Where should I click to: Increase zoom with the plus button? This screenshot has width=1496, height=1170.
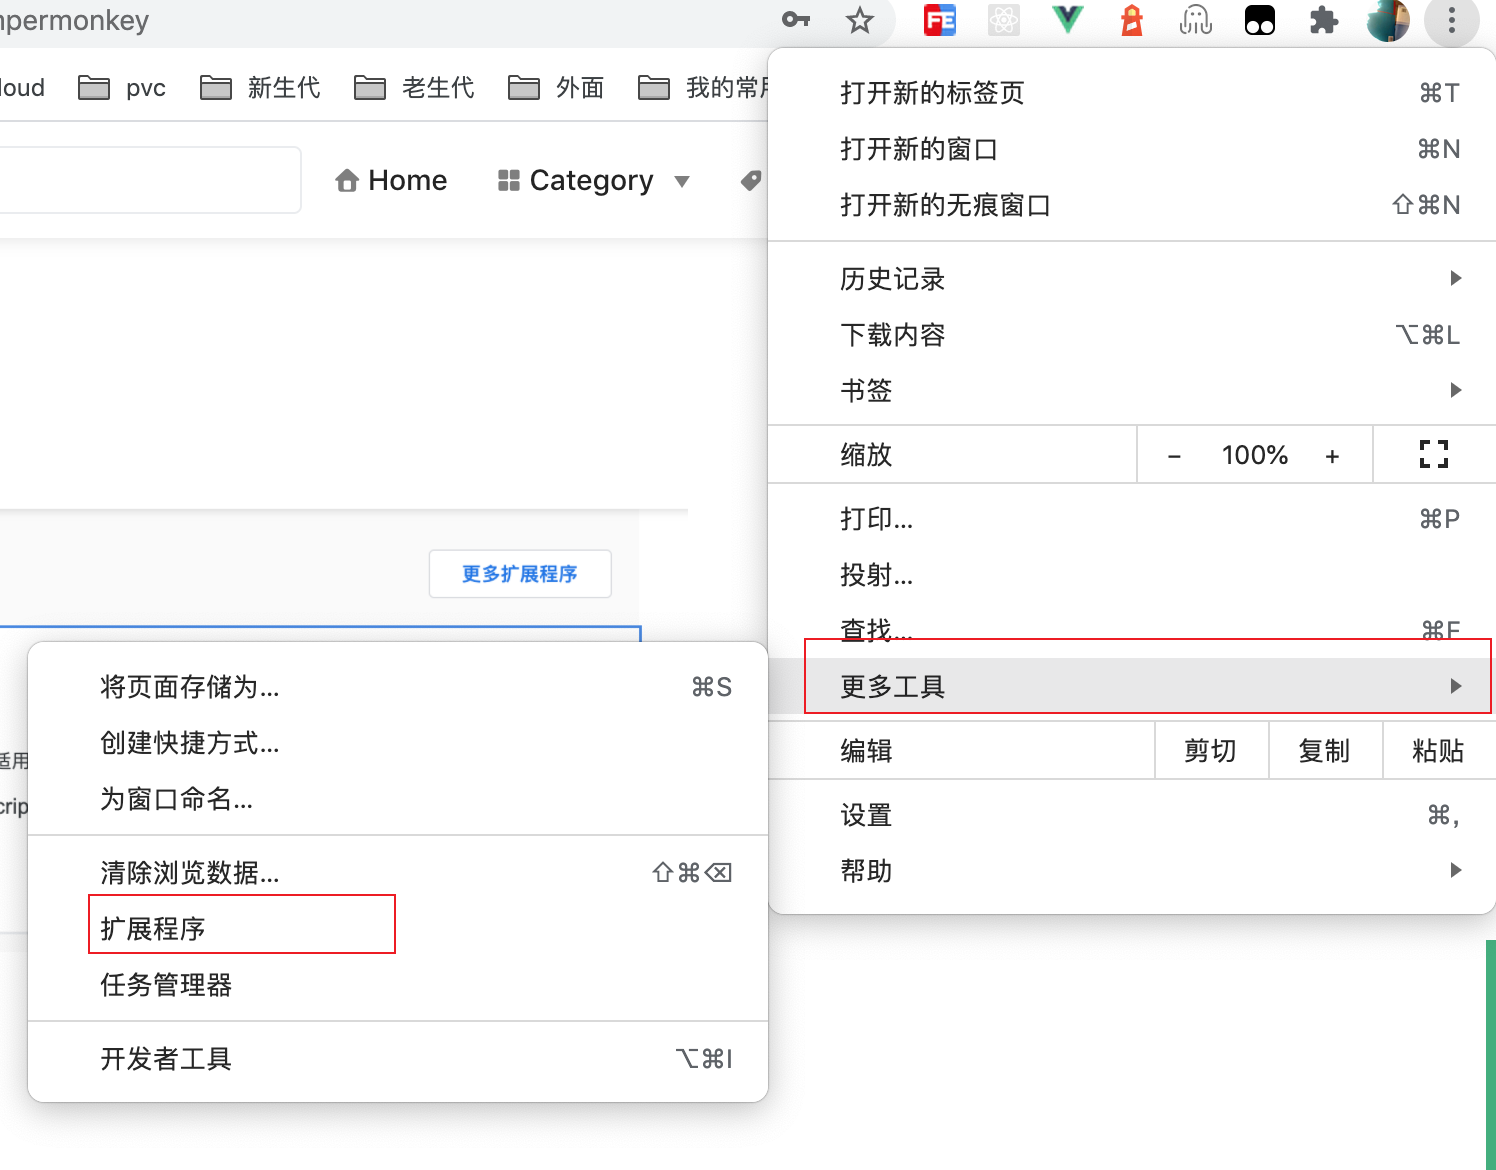coord(1332,456)
